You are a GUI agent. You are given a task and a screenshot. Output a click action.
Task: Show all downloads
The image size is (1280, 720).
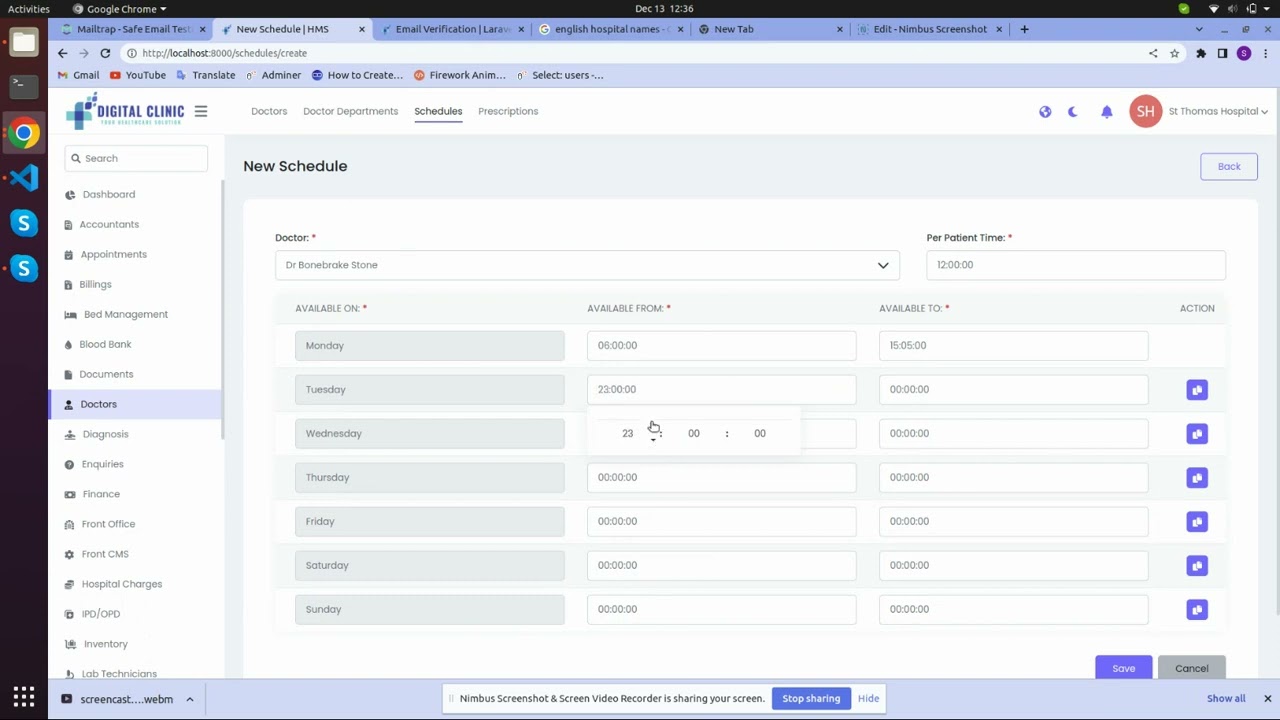click(1226, 698)
